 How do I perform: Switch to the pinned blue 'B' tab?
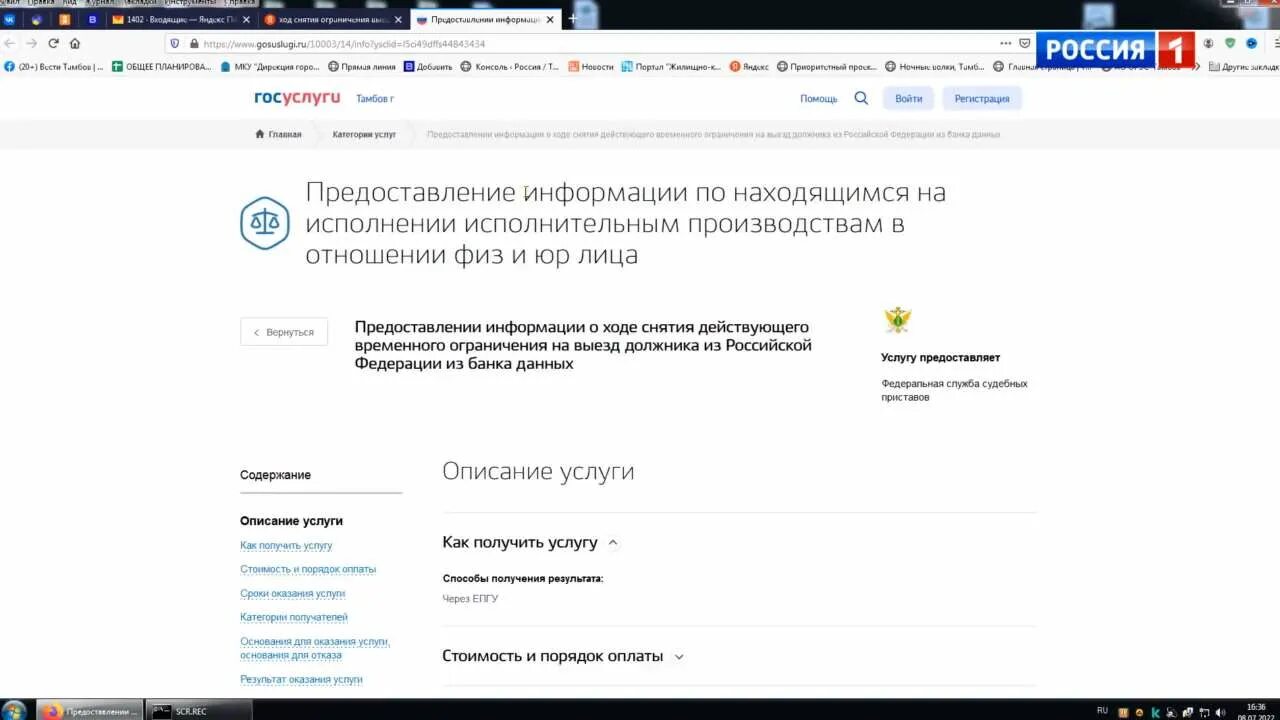click(x=93, y=19)
